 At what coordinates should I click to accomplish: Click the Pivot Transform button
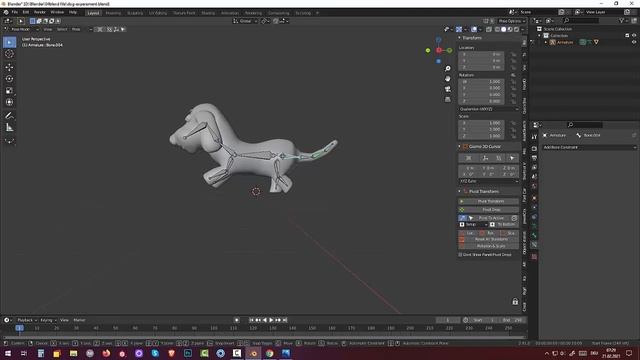coord(489,201)
